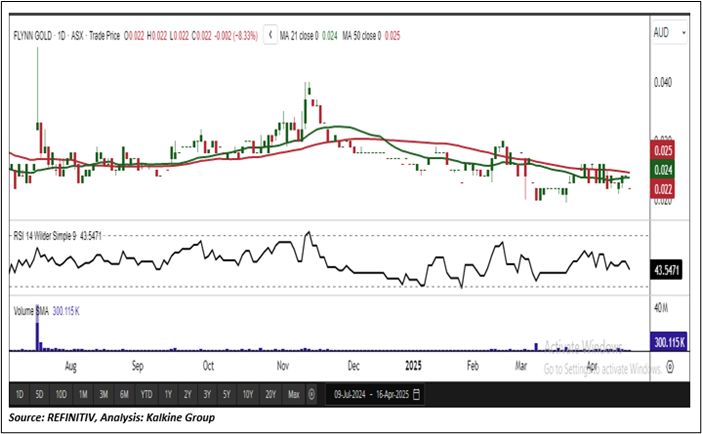Click the red 0.025 MA 50 price label

coord(665,151)
